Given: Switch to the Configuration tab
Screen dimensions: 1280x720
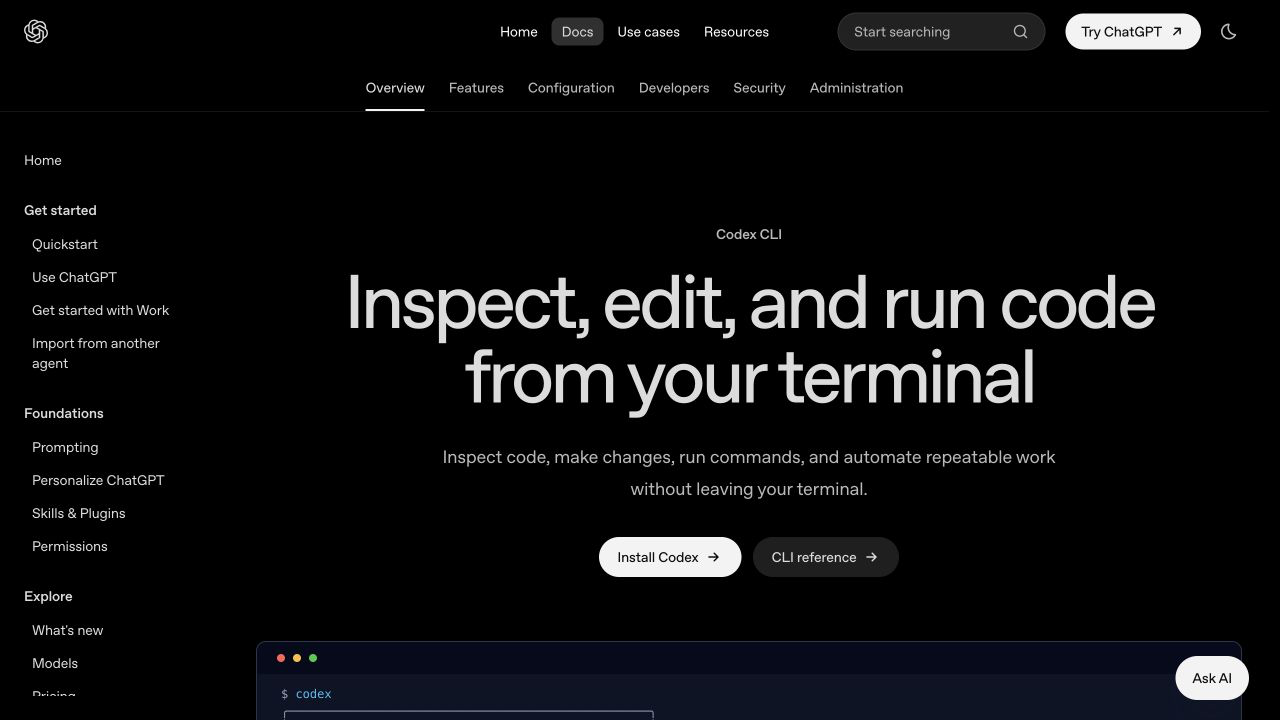Looking at the screenshot, I should click(x=571, y=88).
